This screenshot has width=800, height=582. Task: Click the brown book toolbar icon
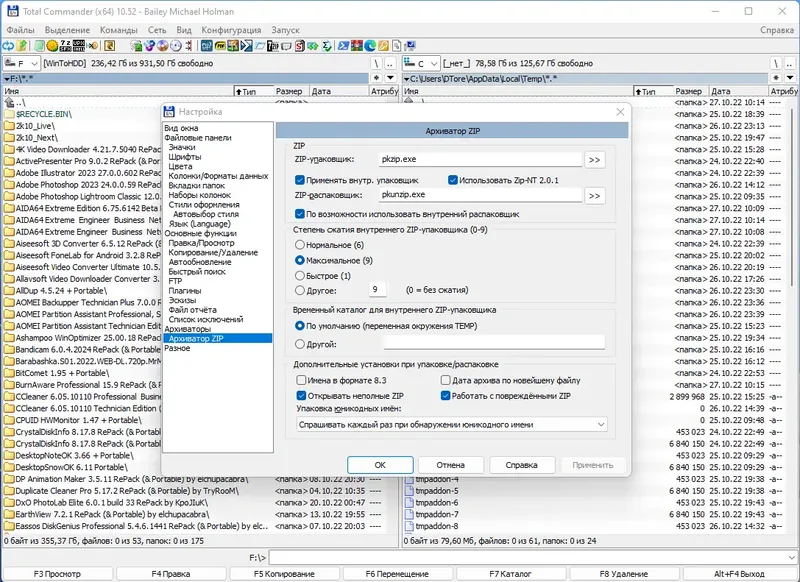109,46
